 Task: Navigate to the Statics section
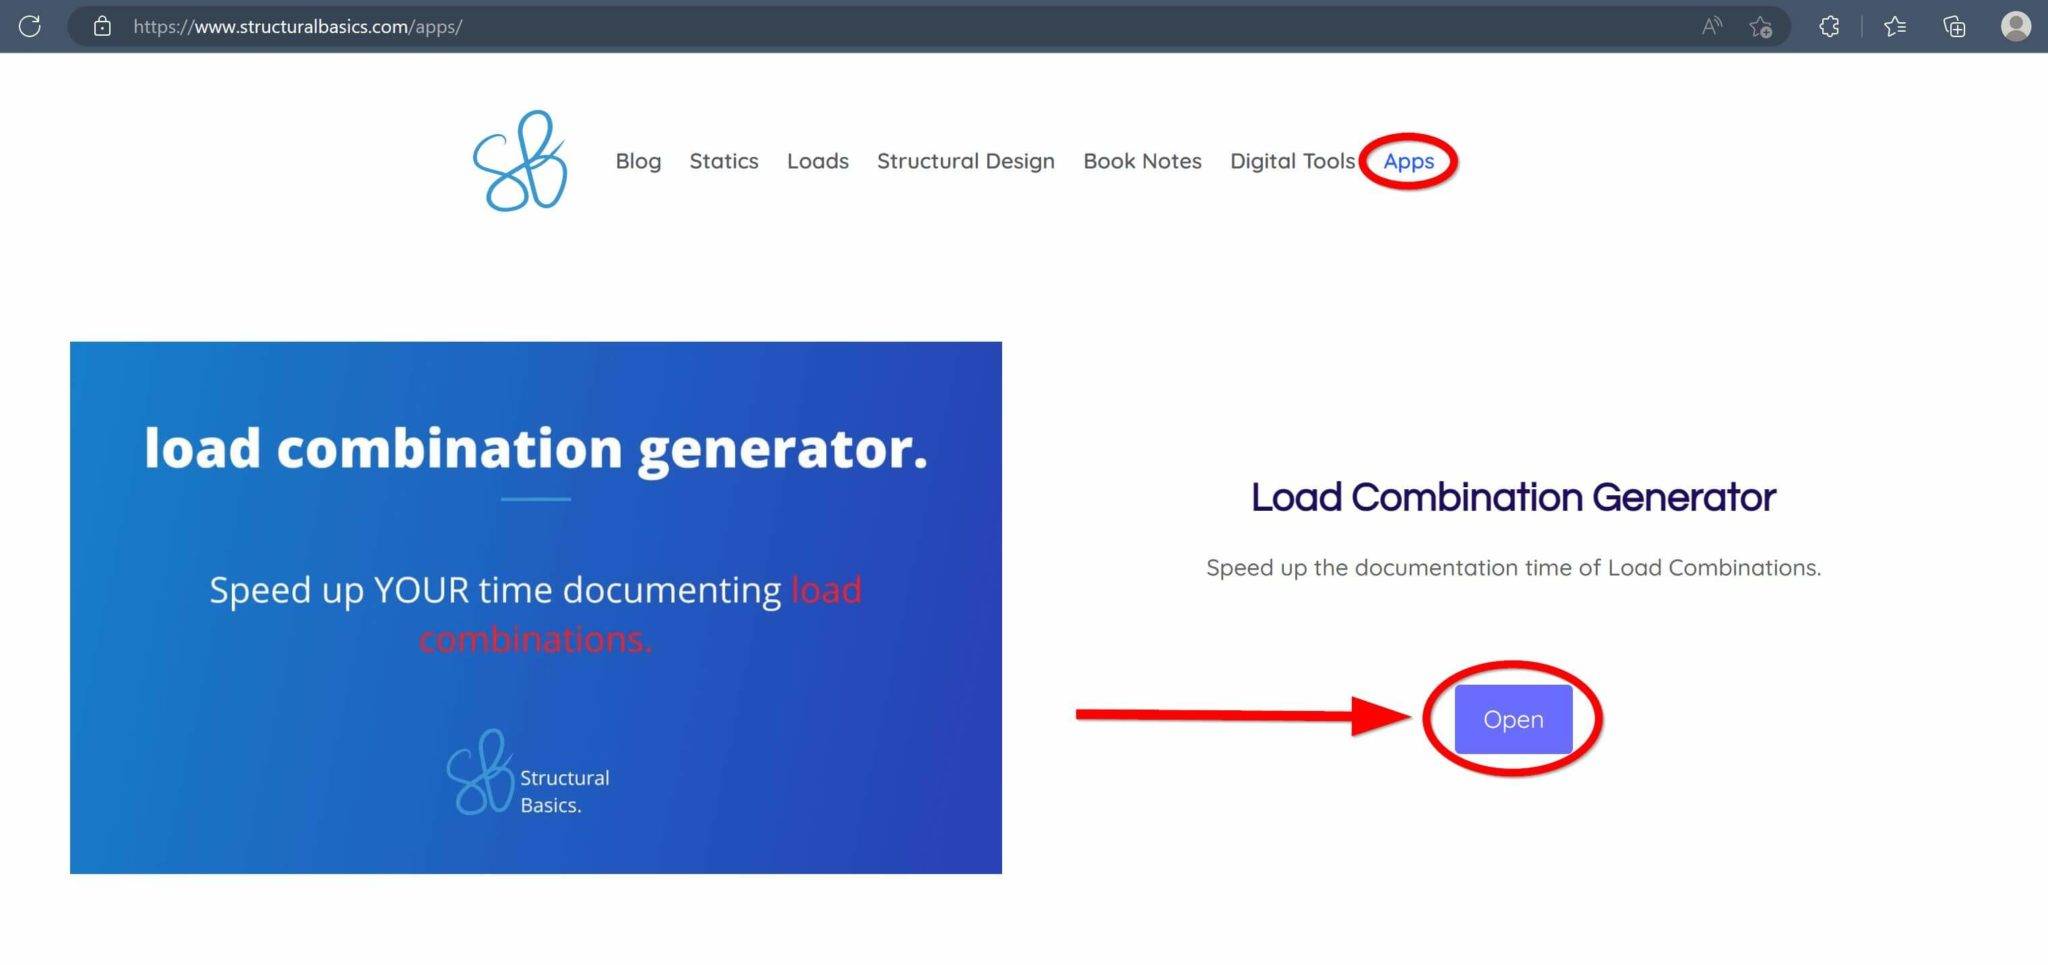pyautogui.click(x=724, y=161)
